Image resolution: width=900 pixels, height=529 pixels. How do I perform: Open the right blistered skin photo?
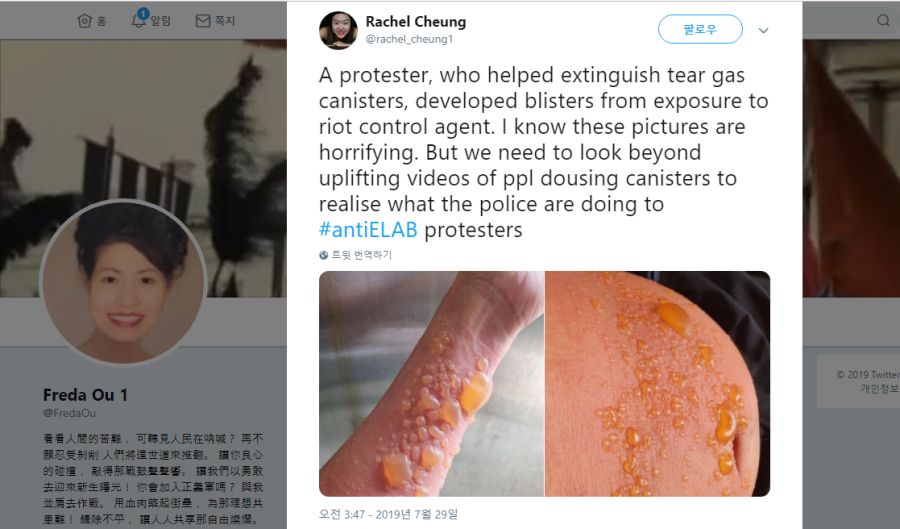coord(658,384)
